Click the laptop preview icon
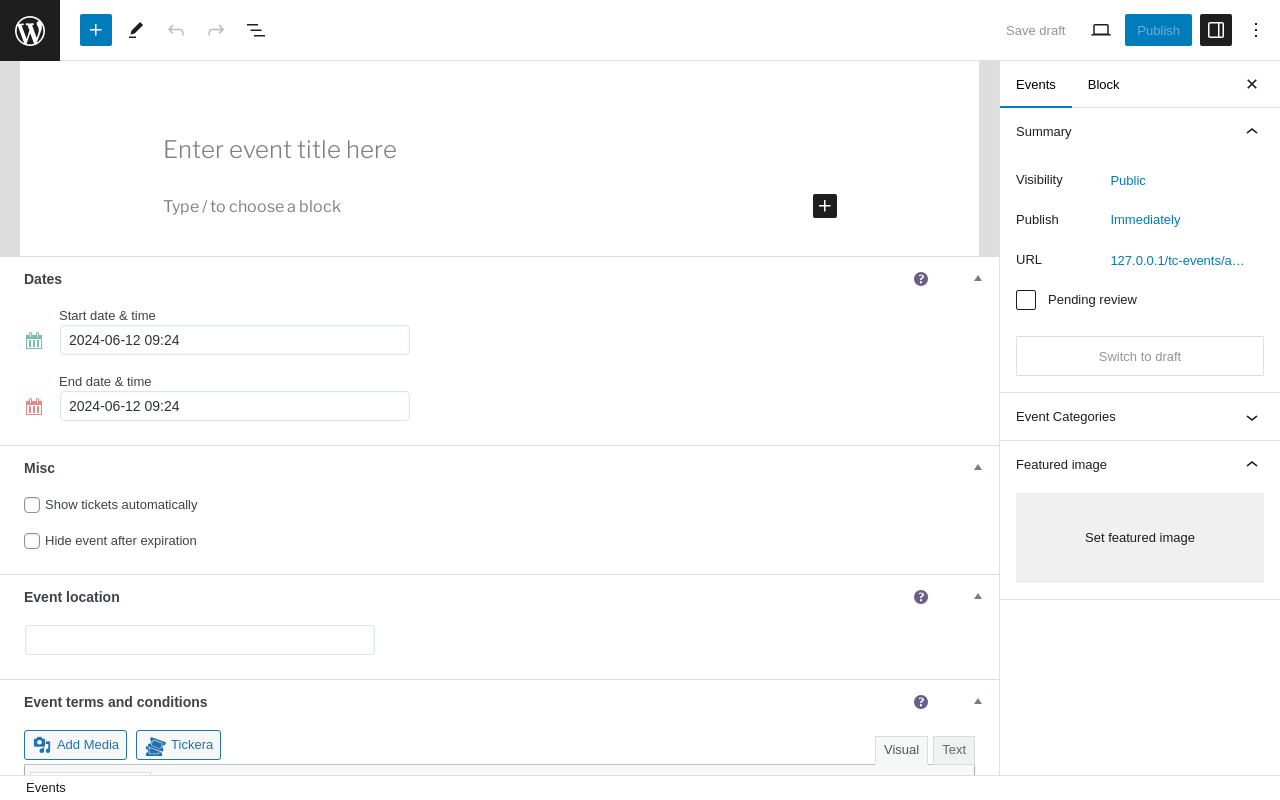 click(x=1101, y=30)
